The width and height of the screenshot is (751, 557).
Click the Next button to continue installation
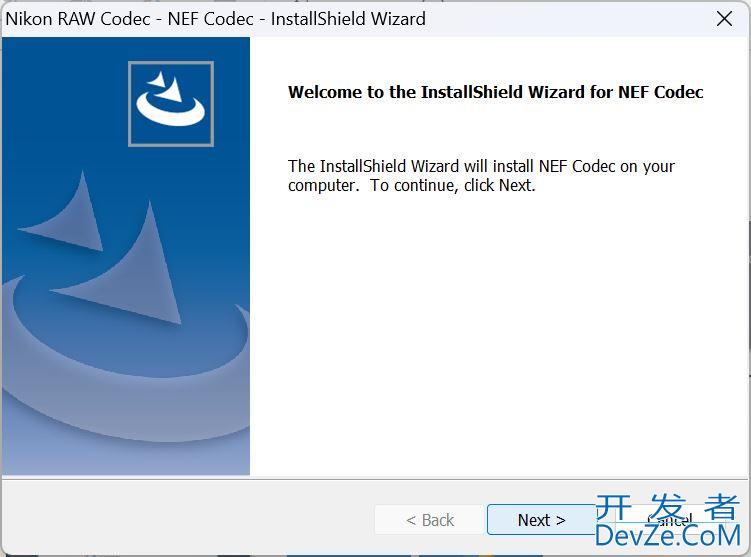coord(541,520)
